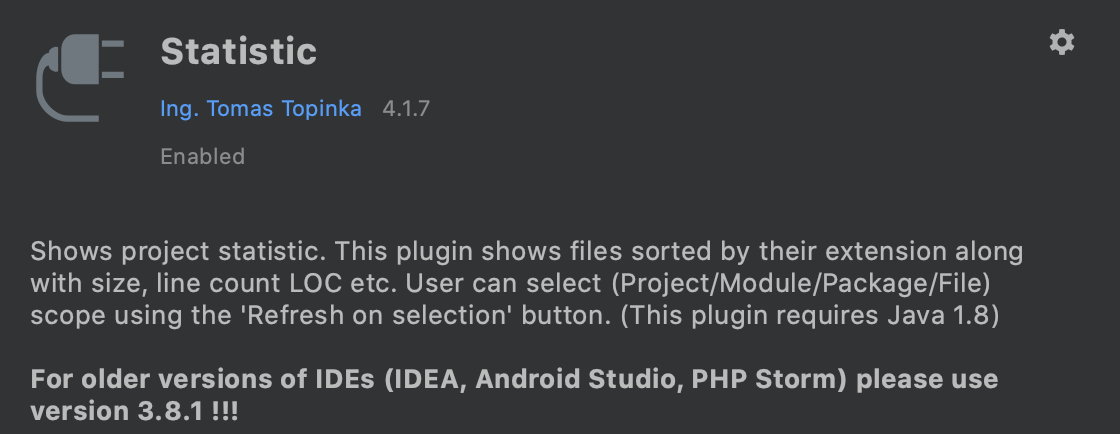Click 'This plugin requires Java 1.8' note
Screen dimensions: 1120x434
tap(810, 316)
